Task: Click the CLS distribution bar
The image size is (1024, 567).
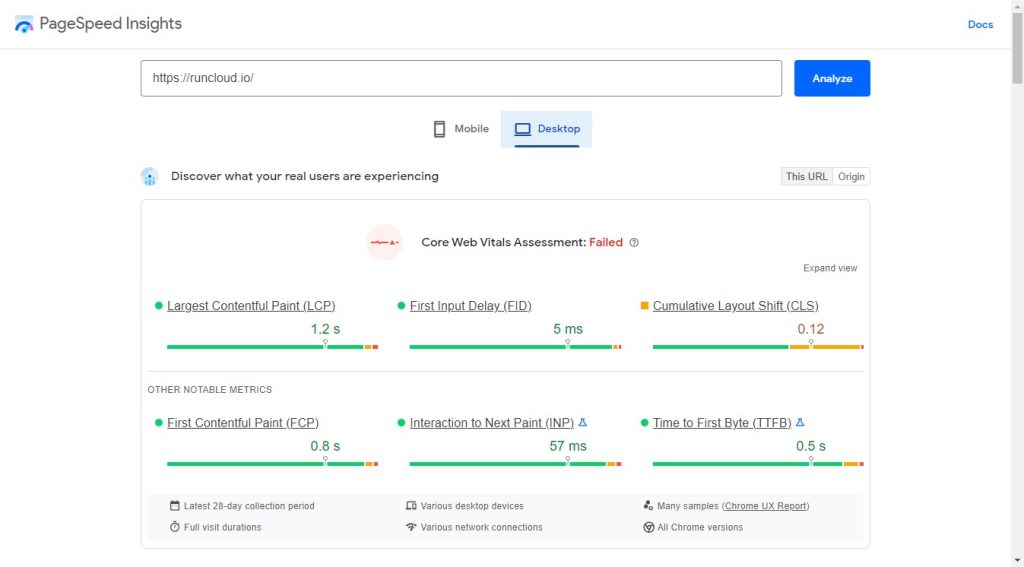Action: pyautogui.click(x=758, y=347)
